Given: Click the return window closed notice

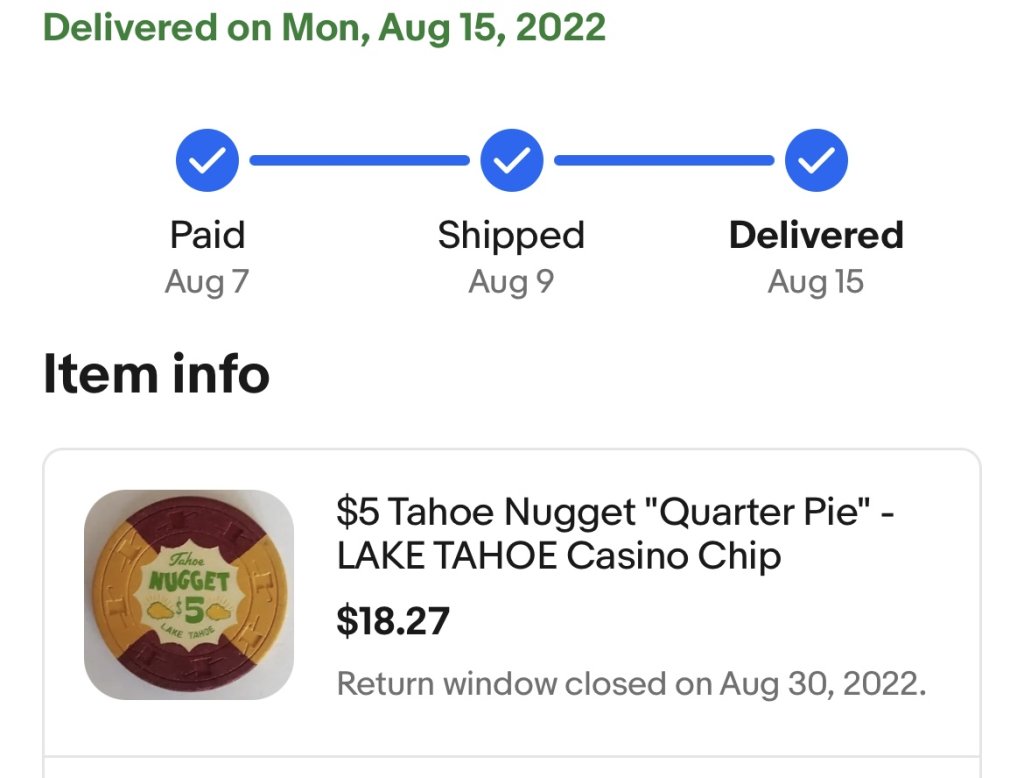Looking at the screenshot, I should click(x=631, y=684).
